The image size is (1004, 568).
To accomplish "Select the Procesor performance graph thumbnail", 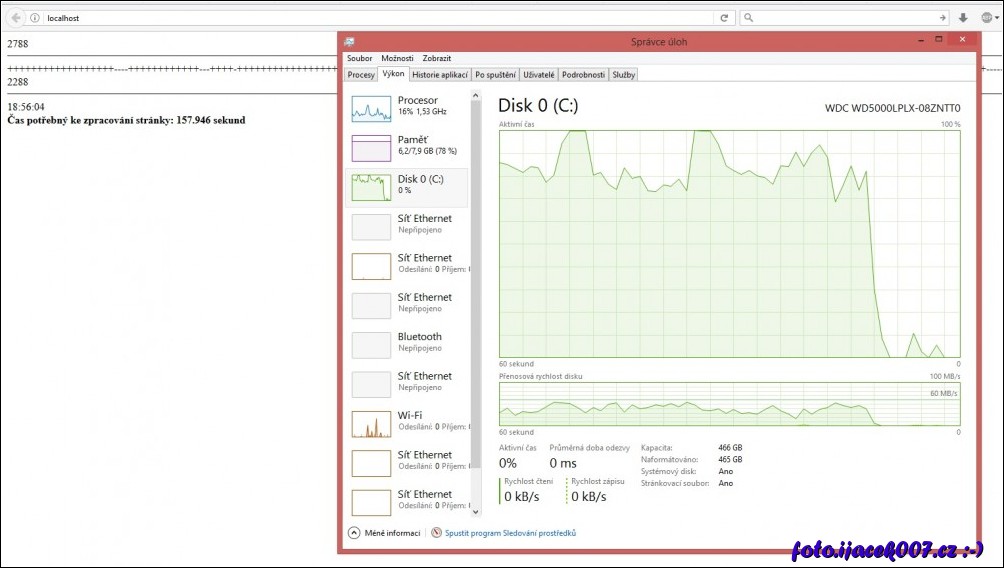I will (371, 108).
